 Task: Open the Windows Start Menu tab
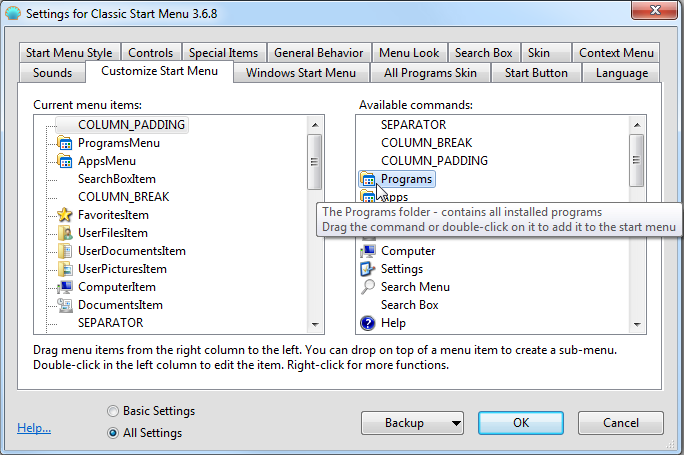click(x=300, y=73)
